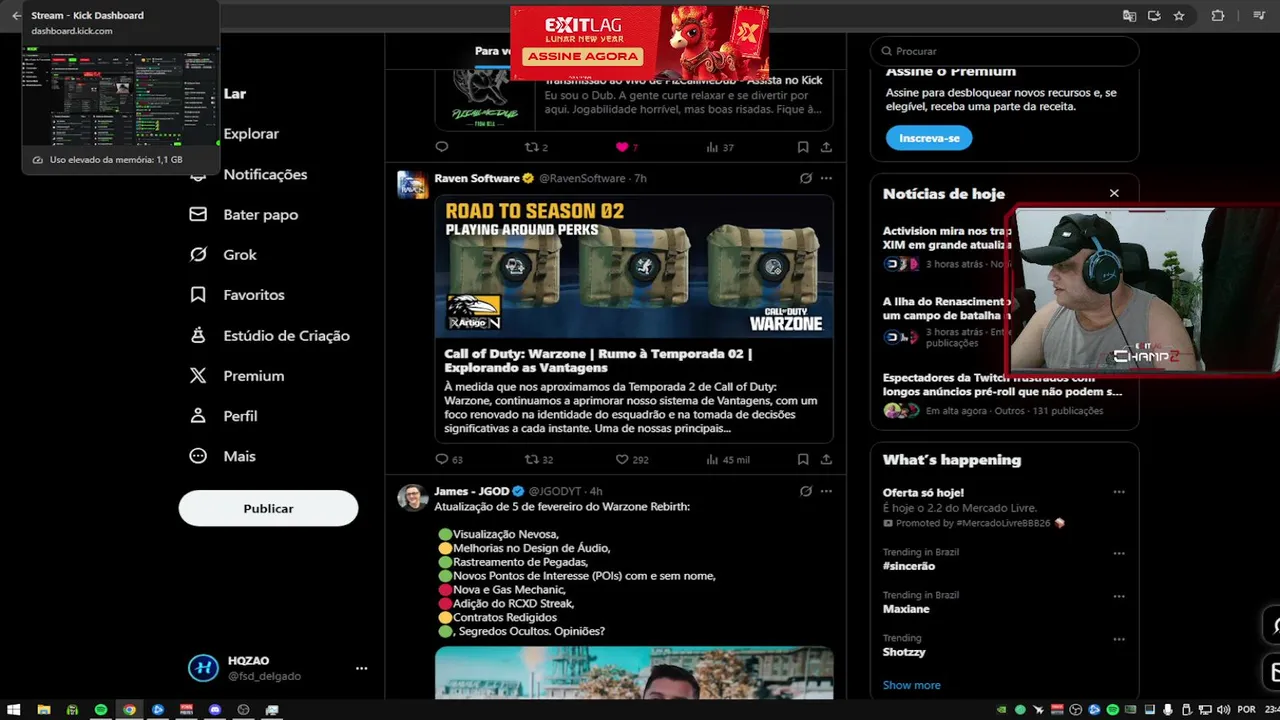Unlike the top post with pink heart
Screen dimensions: 1280x720
point(621,147)
